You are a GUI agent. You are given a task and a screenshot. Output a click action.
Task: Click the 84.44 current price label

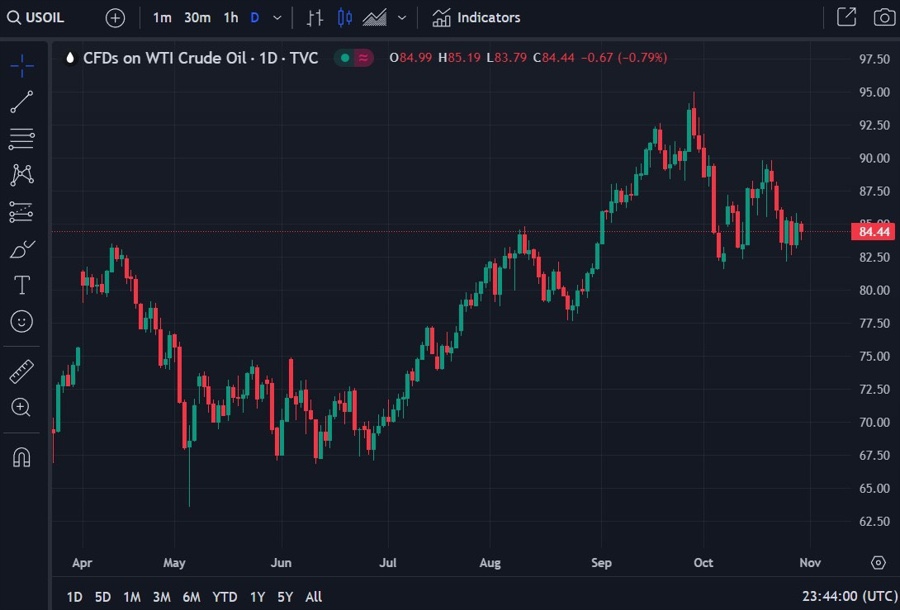coord(872,232)
